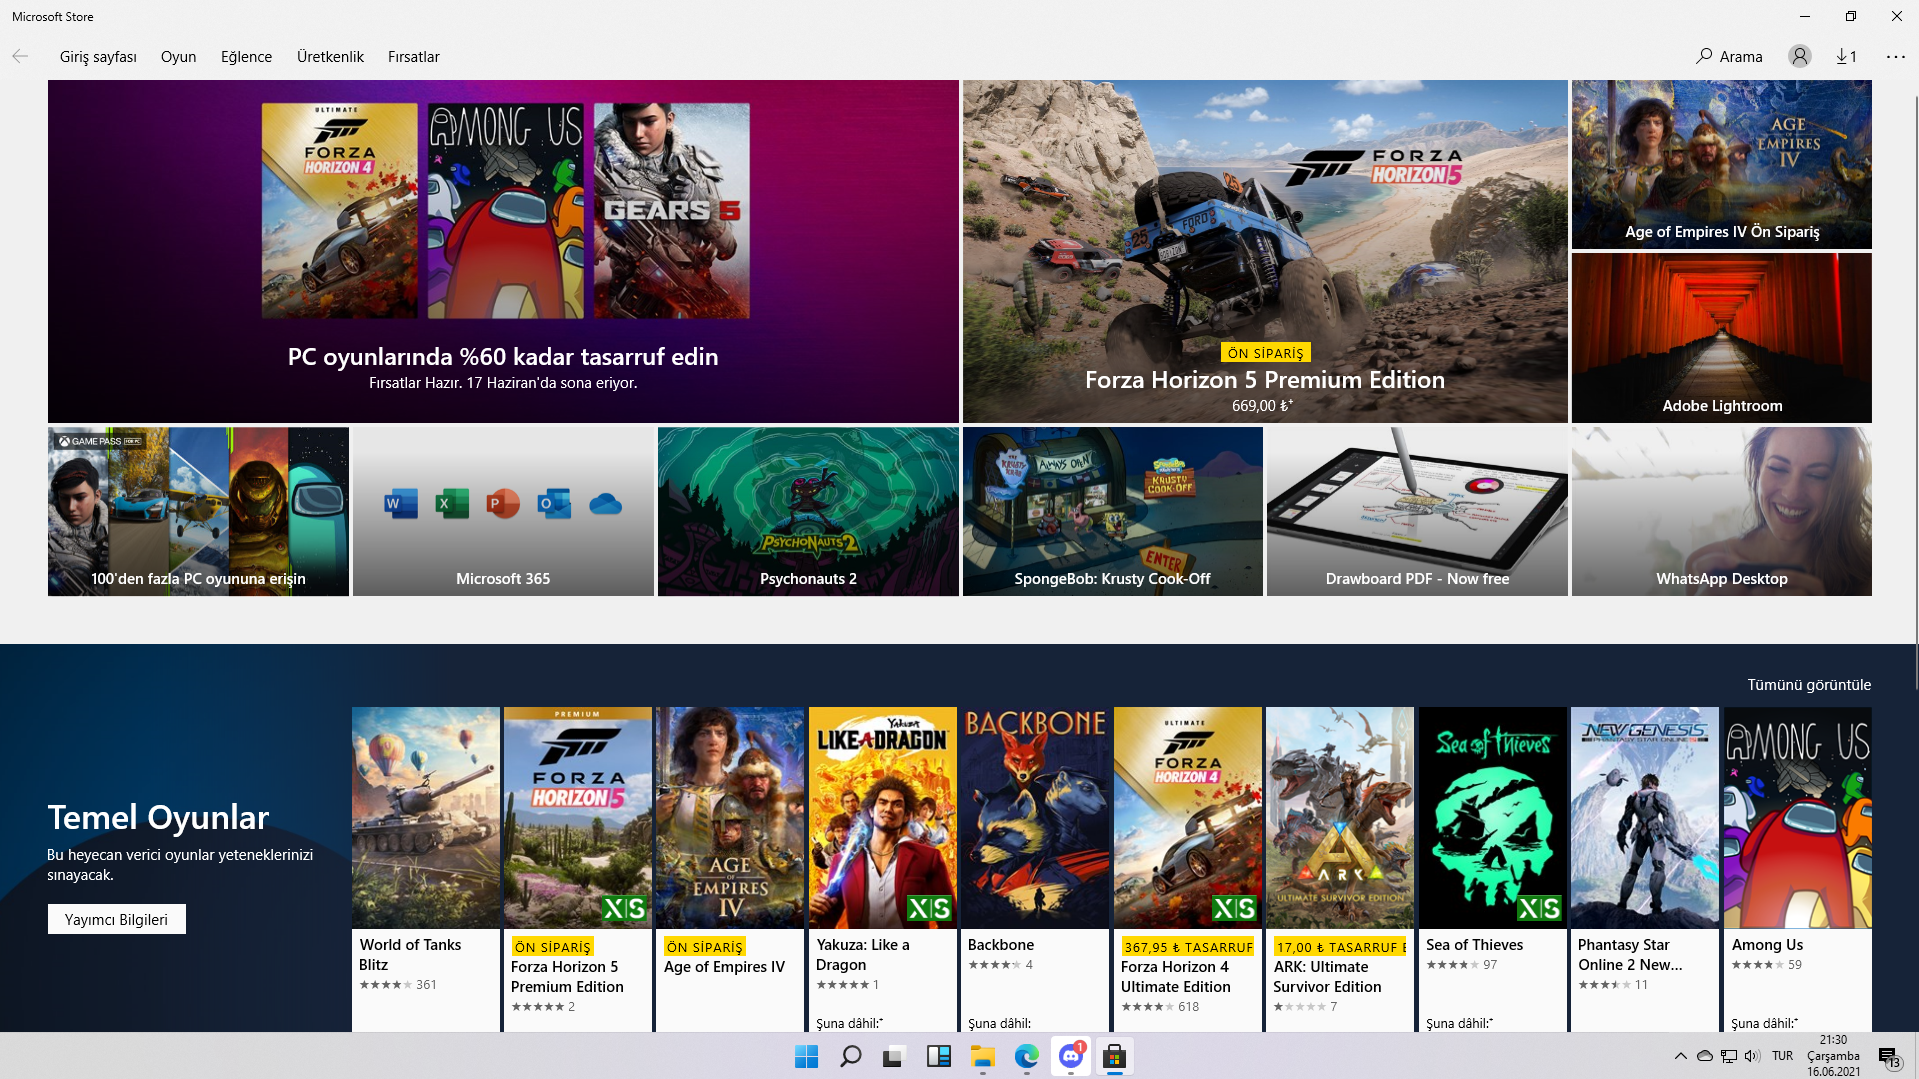
Task: Click the Outlook icon in Microsoft 365 tile
Action: pyautogui.click(x=554, y=503)
